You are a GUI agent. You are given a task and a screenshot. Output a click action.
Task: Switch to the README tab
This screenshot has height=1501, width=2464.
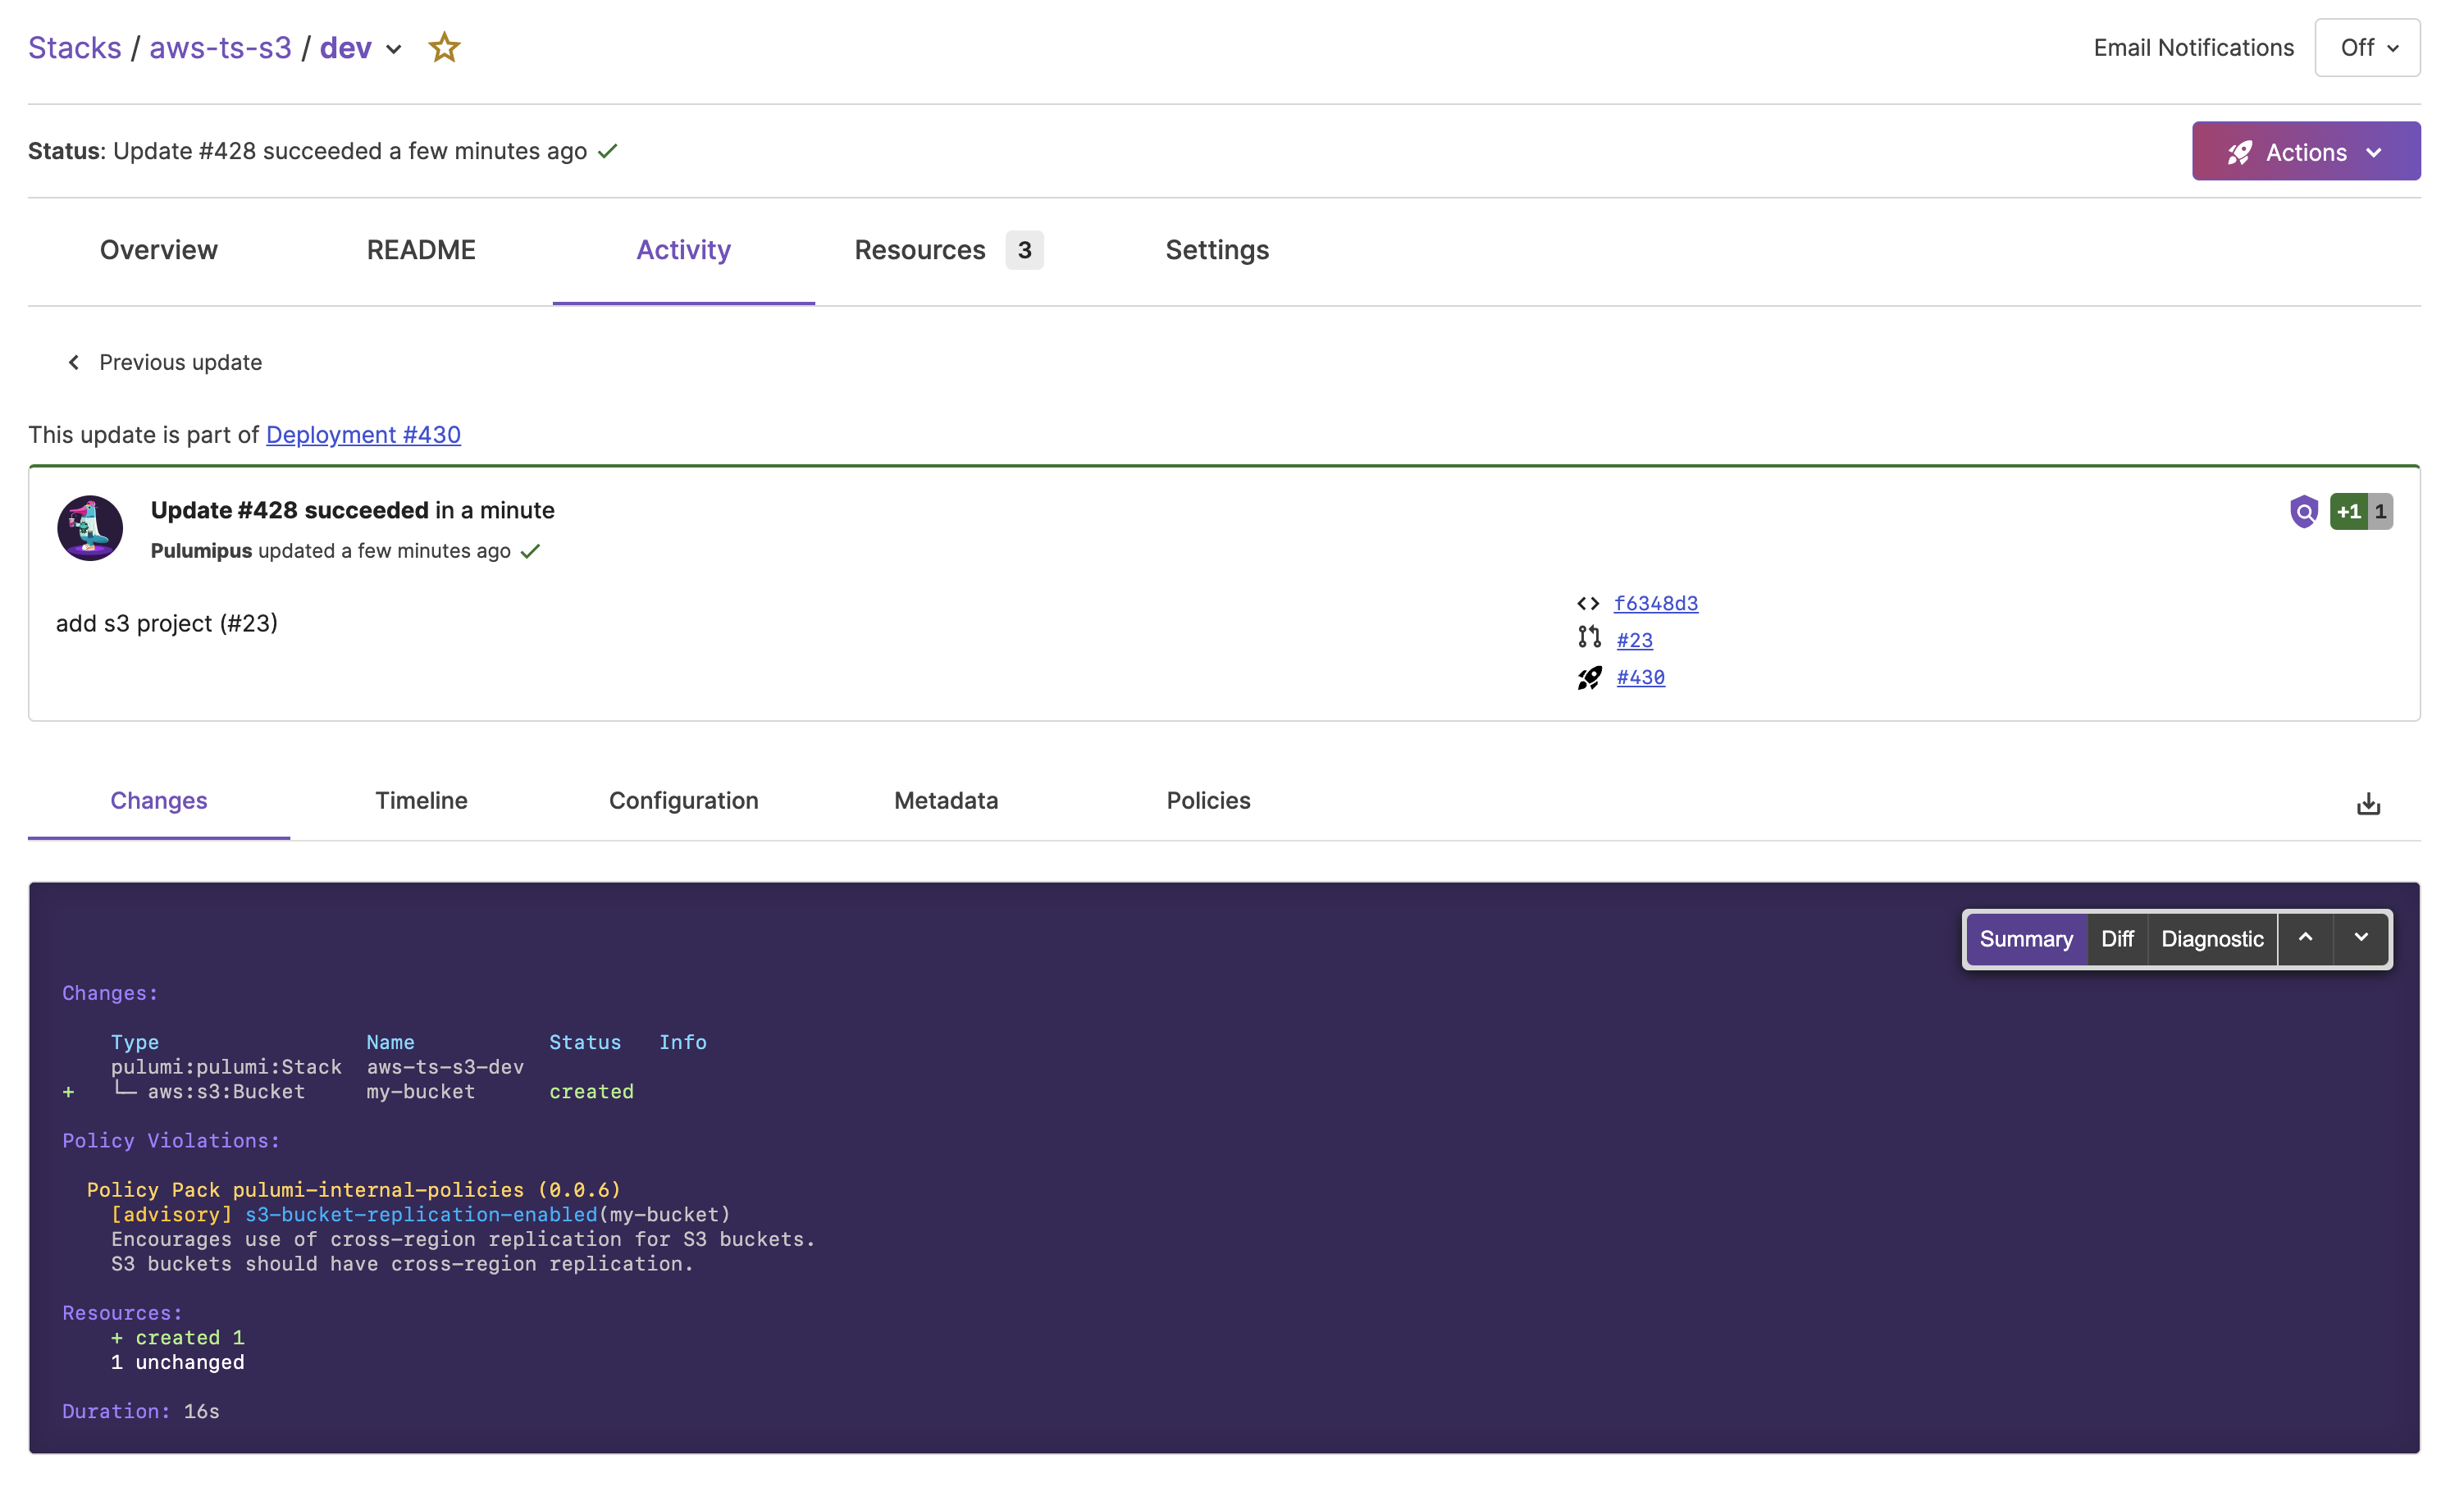pos(421,250)
